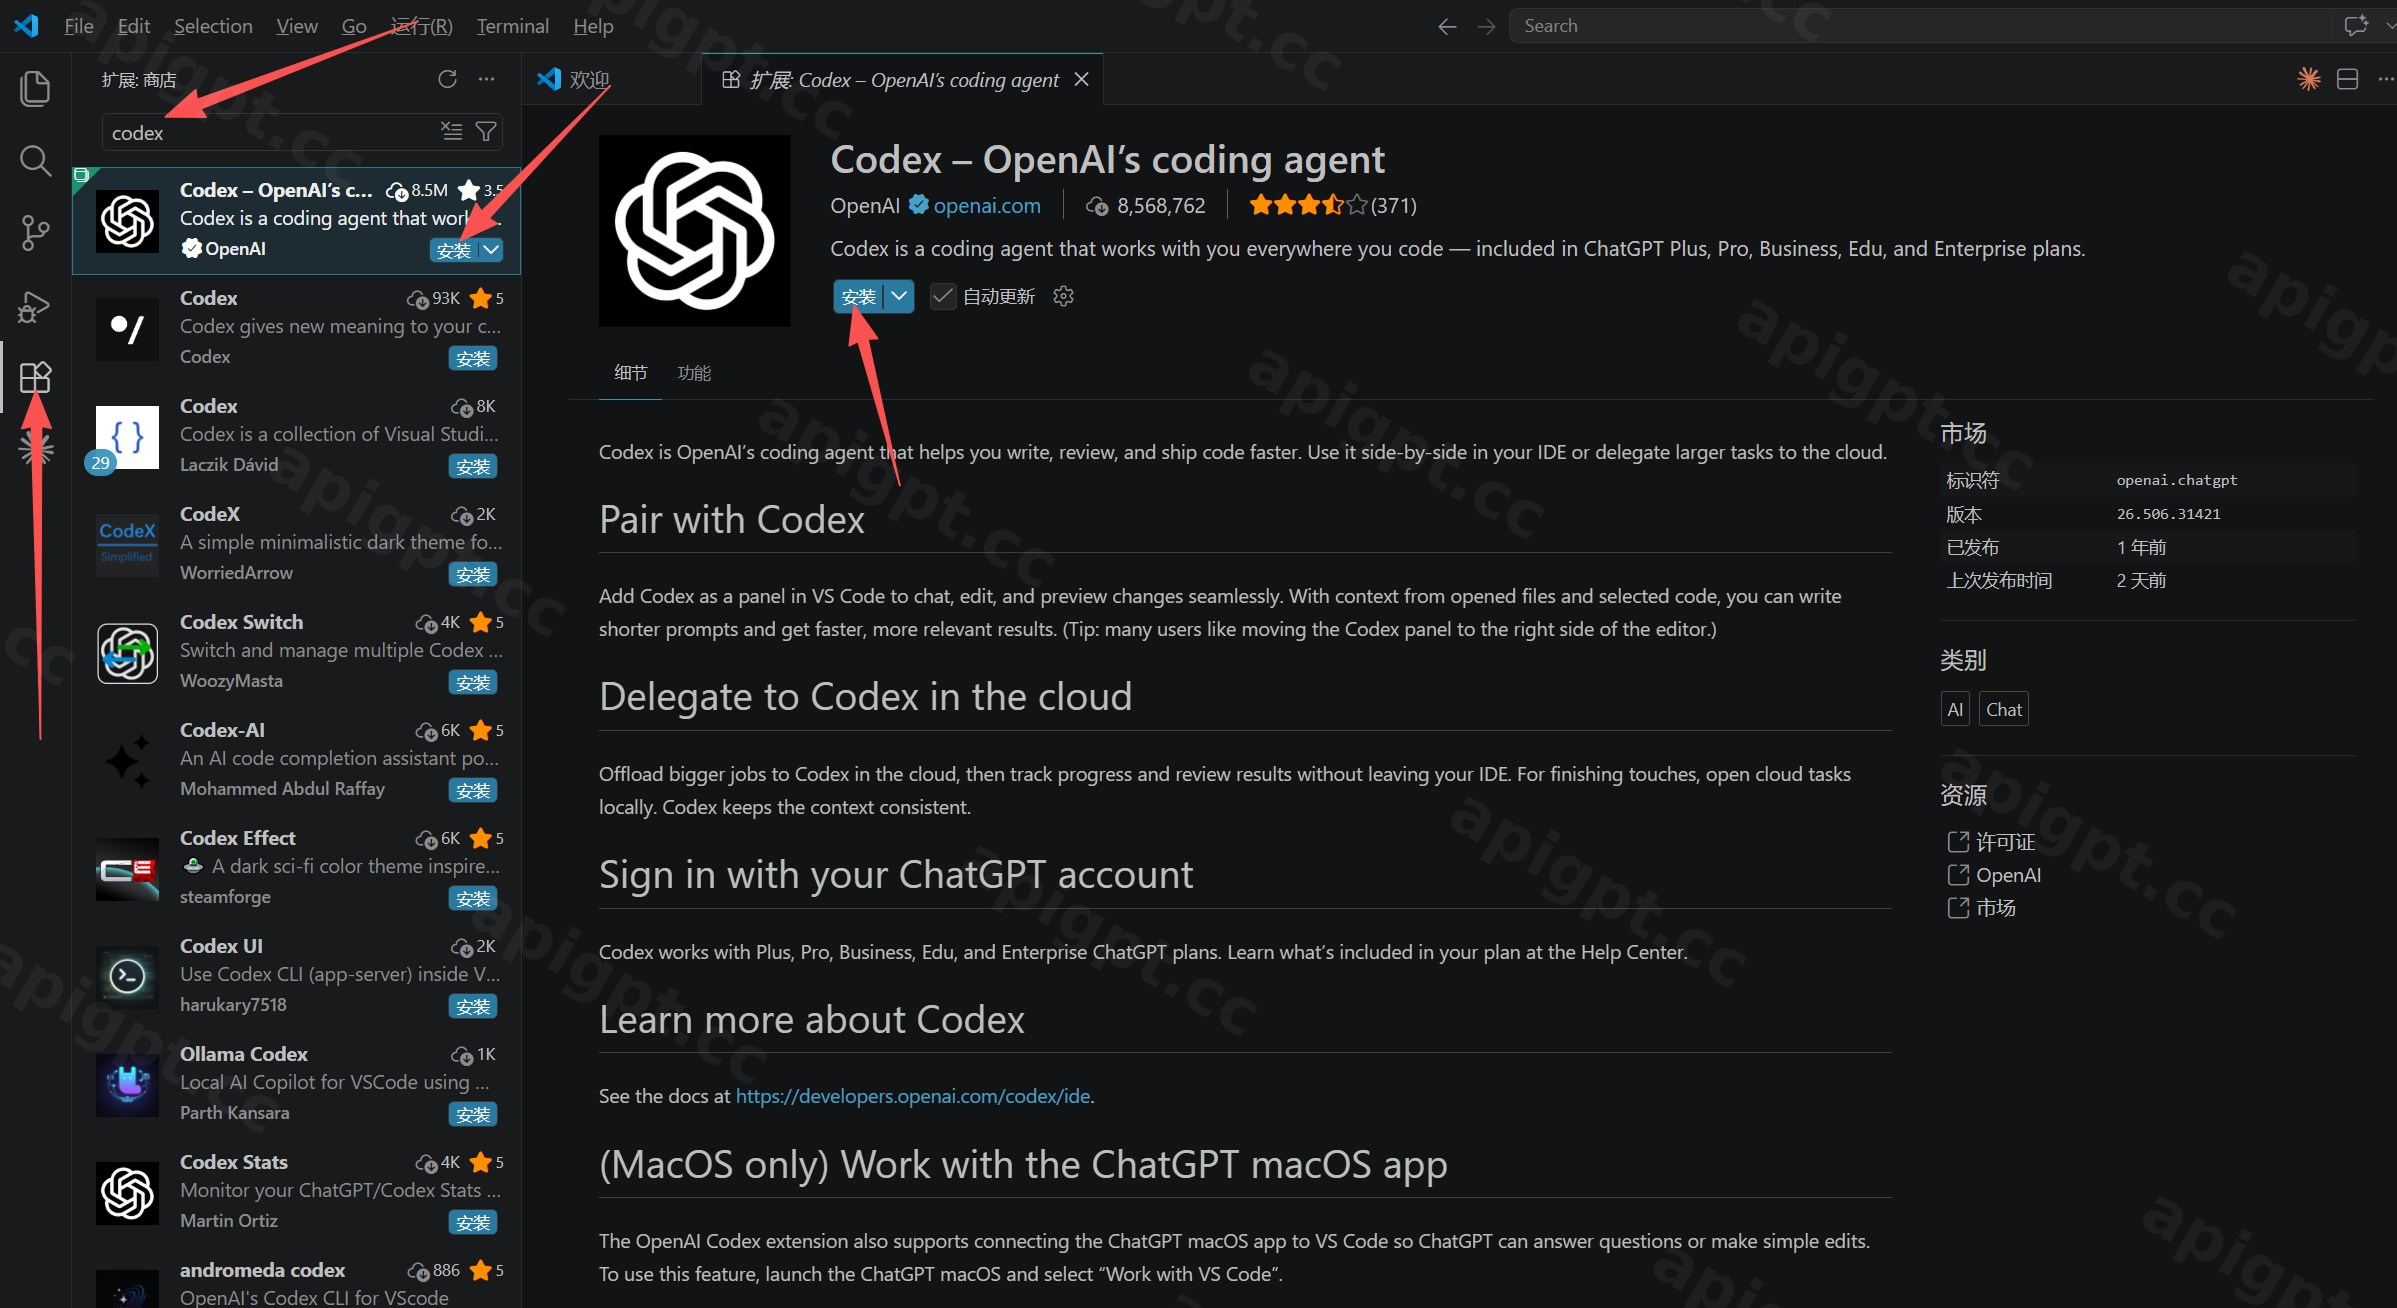The image size is (2397, 1308).
Task: Split the editor layout
Action: coord(2347,79)
